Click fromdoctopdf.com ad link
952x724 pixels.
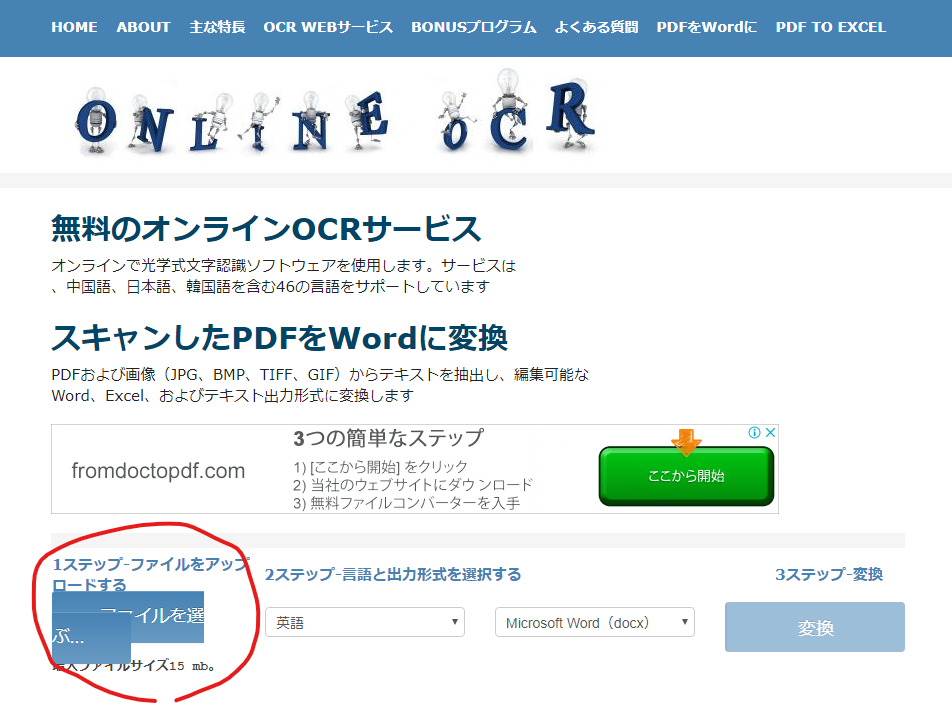[x=158, y=471]
